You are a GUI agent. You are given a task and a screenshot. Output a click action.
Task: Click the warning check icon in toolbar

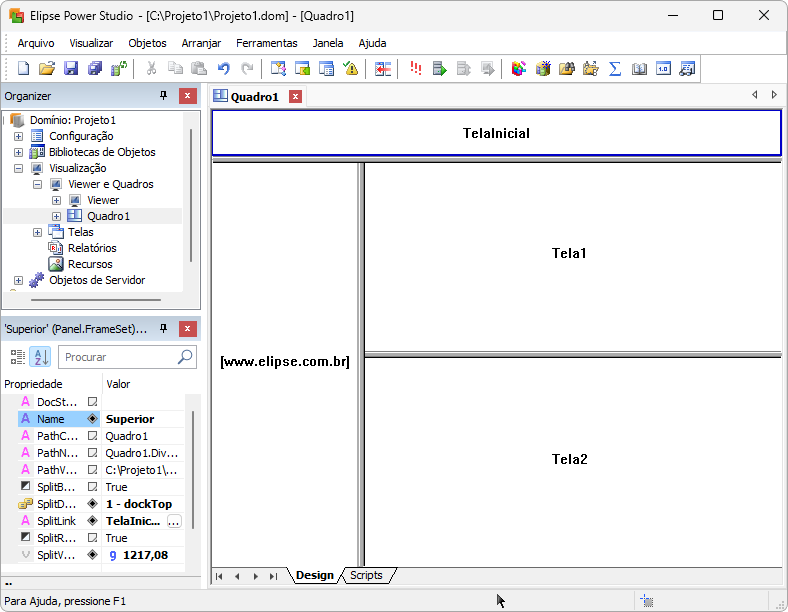point(351,69)
